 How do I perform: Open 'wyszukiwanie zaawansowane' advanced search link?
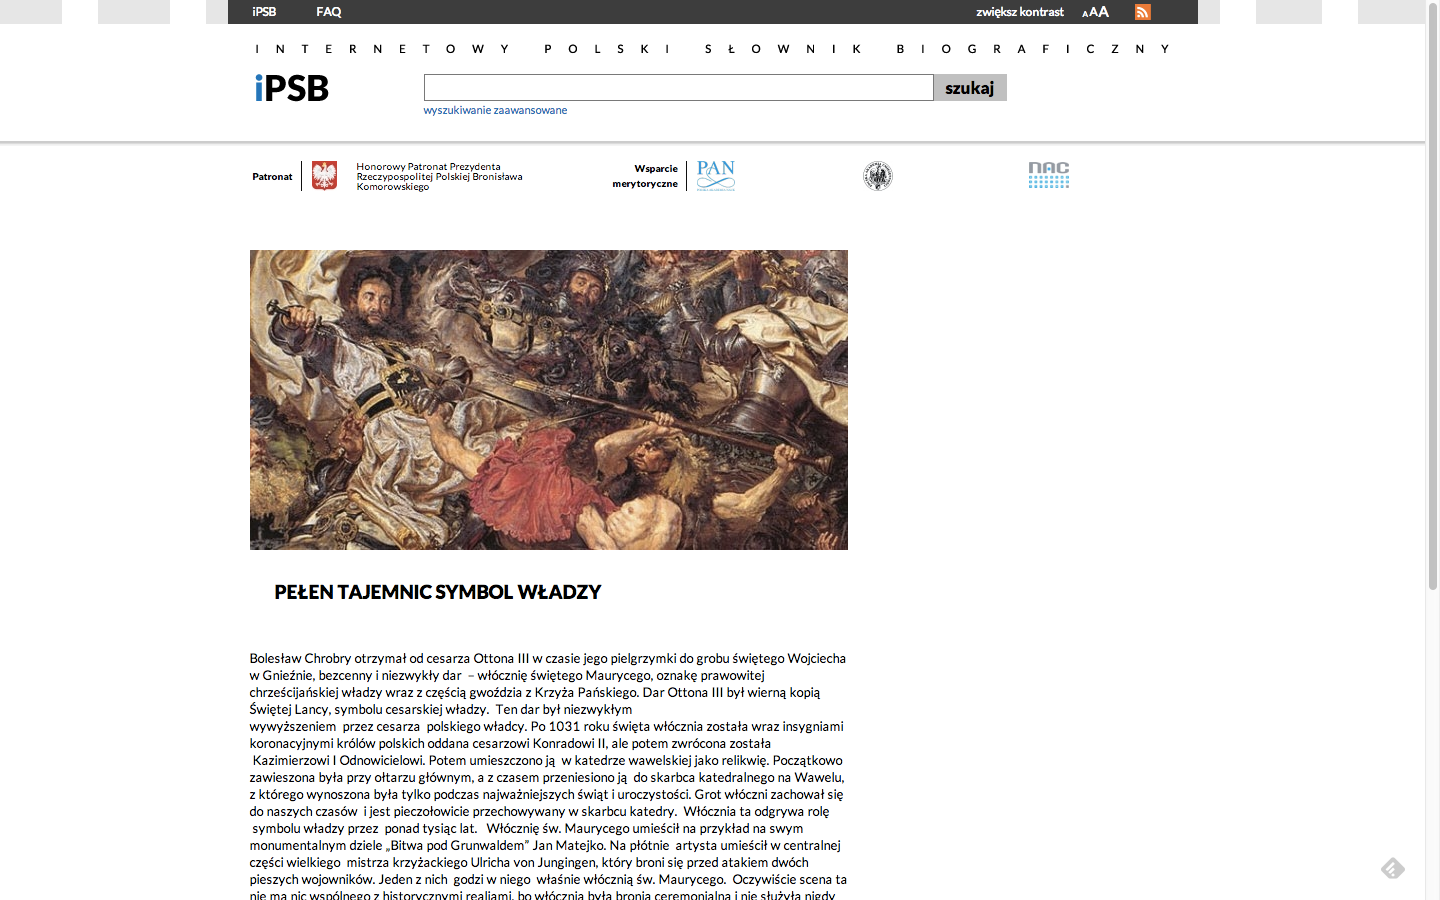[x=495, y=110]
